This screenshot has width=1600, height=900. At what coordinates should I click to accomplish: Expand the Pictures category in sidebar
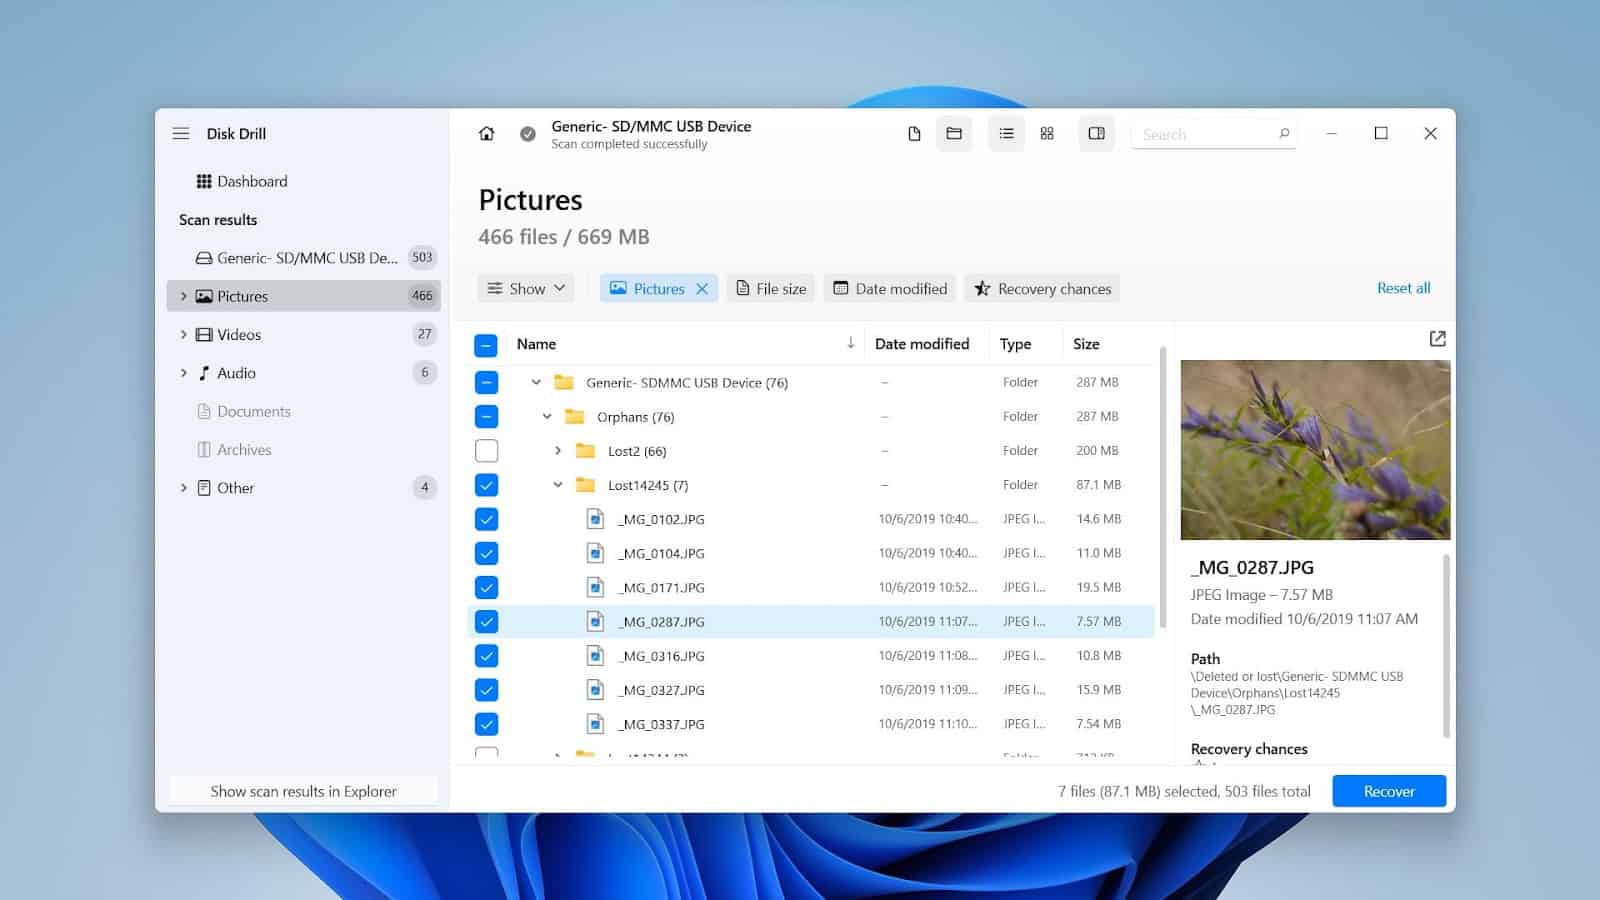(184, 296)
